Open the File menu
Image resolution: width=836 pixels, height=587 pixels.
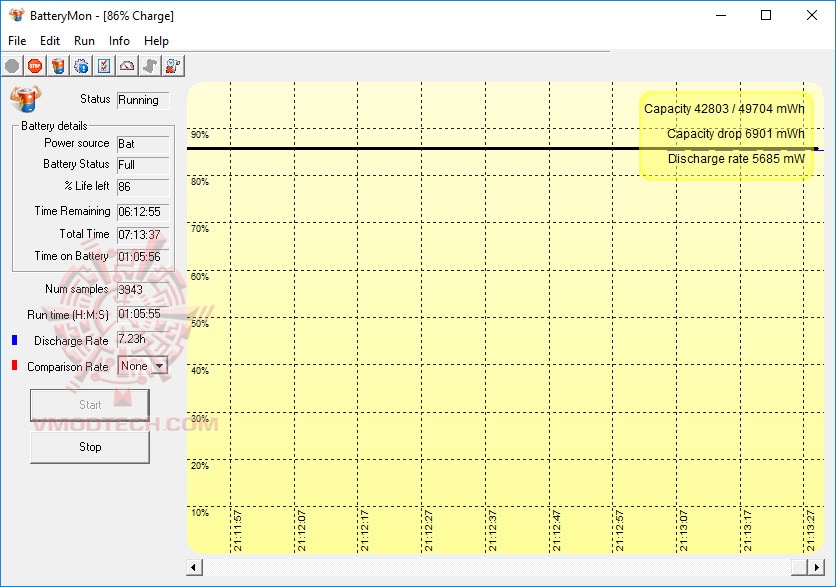17,41
